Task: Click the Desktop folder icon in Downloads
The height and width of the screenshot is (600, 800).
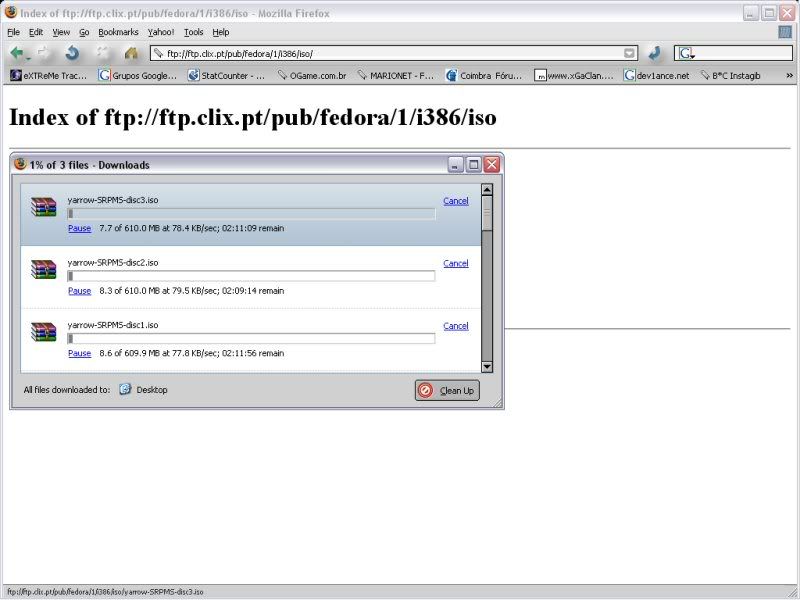Action: (x=125, y=390)
